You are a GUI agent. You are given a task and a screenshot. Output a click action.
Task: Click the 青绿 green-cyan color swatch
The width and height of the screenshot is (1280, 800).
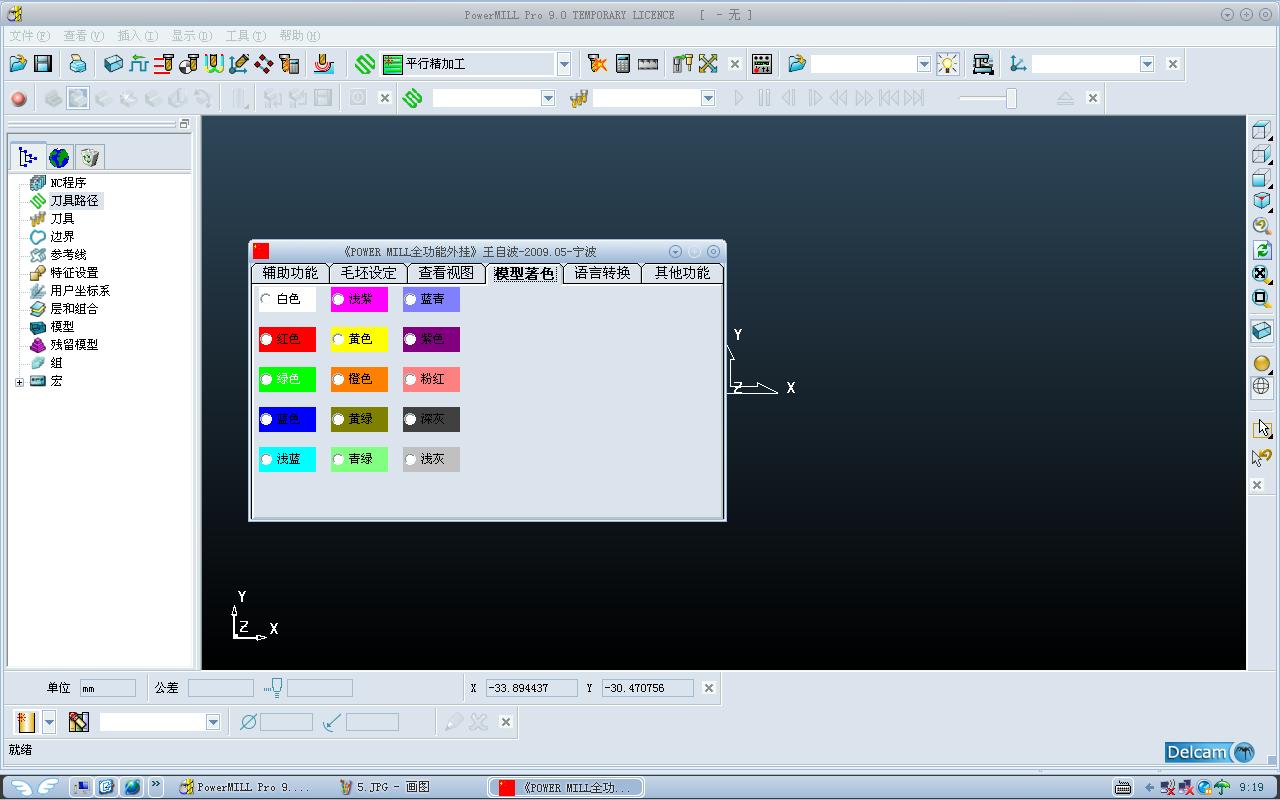click(x=359, y=459)
